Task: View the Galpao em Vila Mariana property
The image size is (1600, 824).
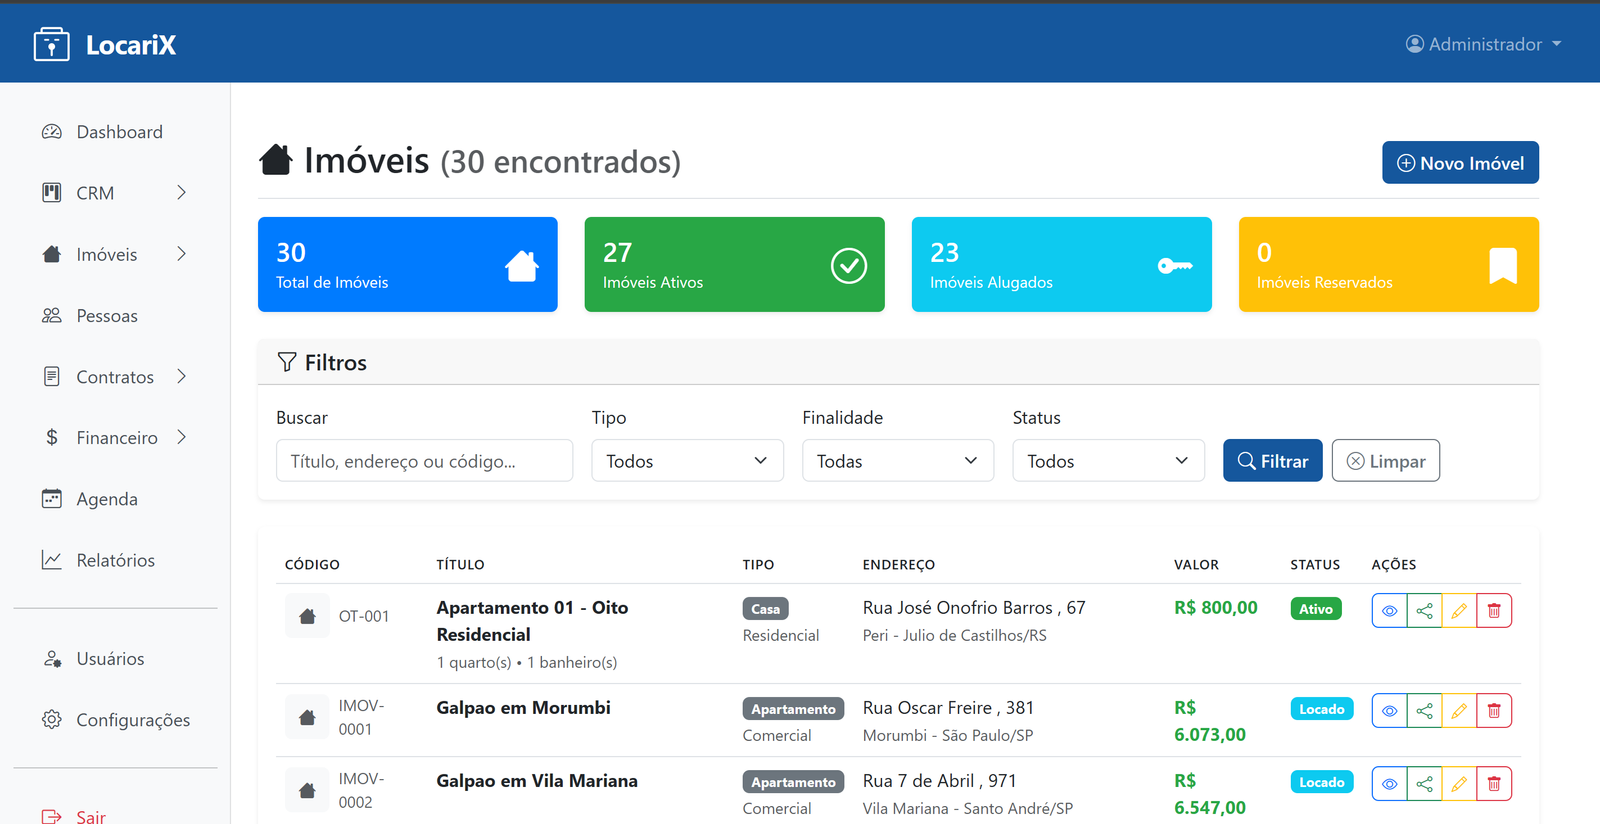Action: point(1389,784)
